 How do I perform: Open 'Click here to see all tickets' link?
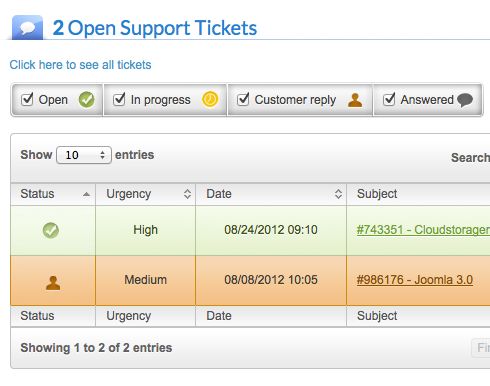pyautogui.click(x=80, y=65)
